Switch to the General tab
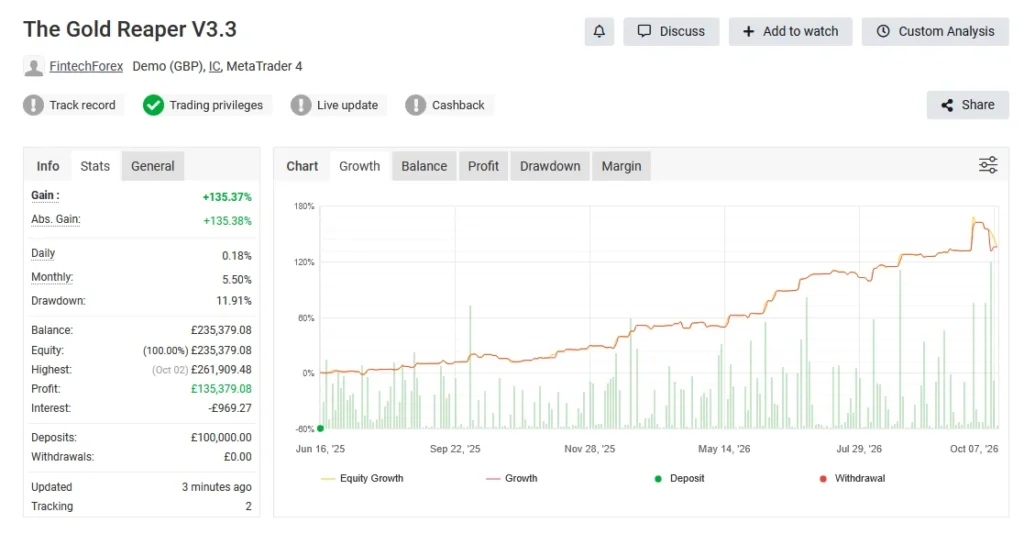This screenshot has height=534, width=1024. click(153, 166)
